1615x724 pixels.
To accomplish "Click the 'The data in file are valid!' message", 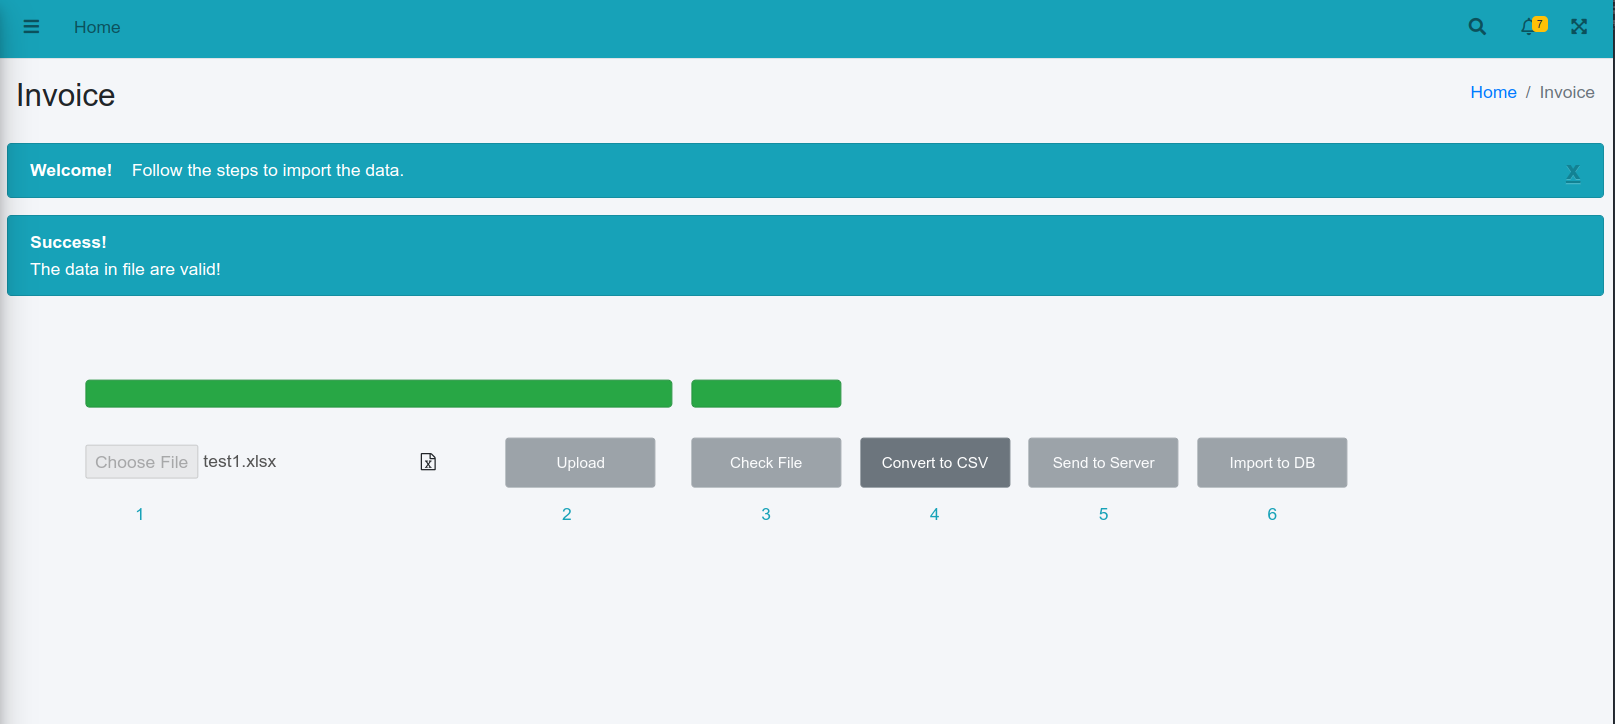I will click(125, 269).
